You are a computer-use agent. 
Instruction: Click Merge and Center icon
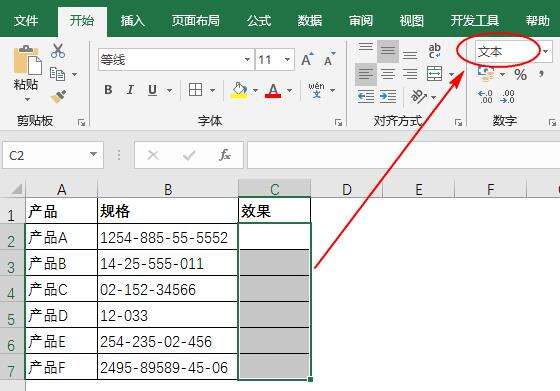(435, 74)
